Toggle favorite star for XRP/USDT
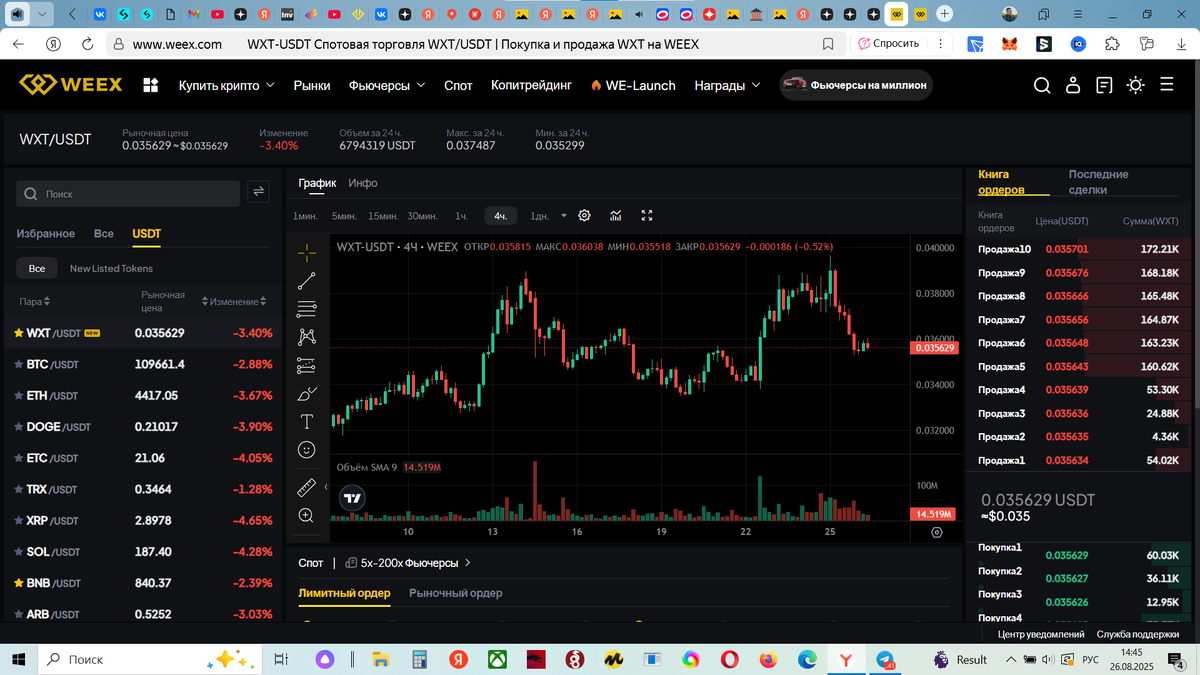1200x675 pixels. coord(18,520)
